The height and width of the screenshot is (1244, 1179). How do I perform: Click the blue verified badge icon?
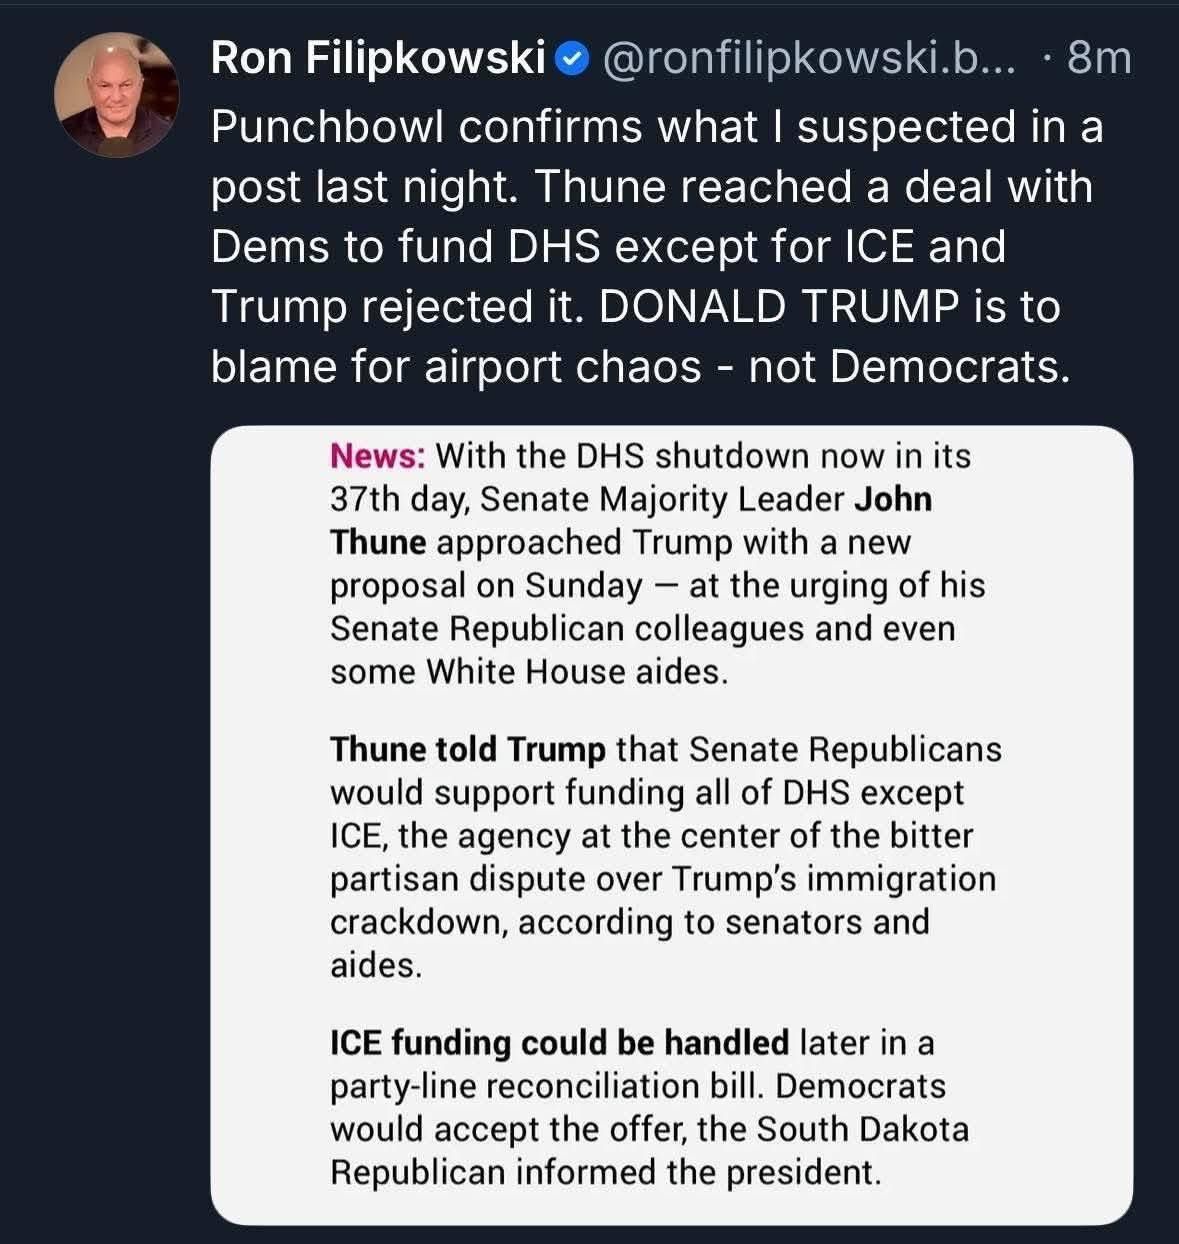tap(570, 60)
